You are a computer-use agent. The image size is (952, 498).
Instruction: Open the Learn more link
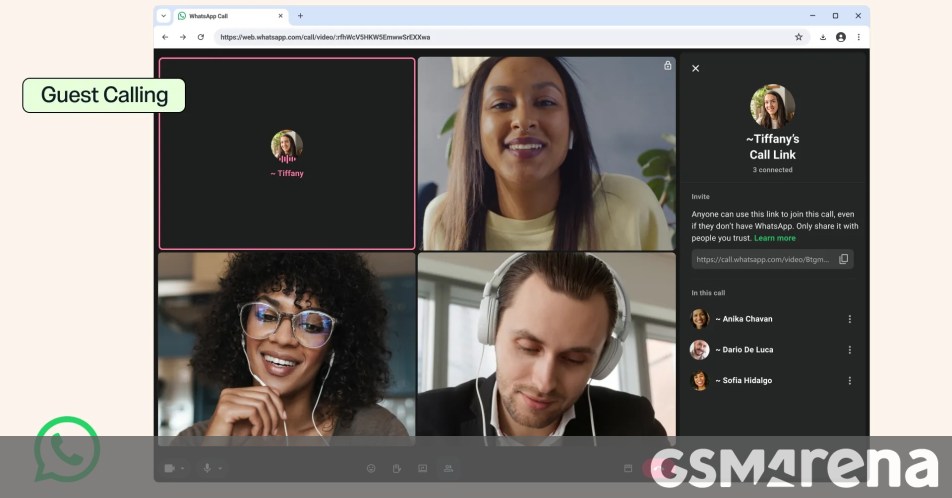click(x=775, y=238)
